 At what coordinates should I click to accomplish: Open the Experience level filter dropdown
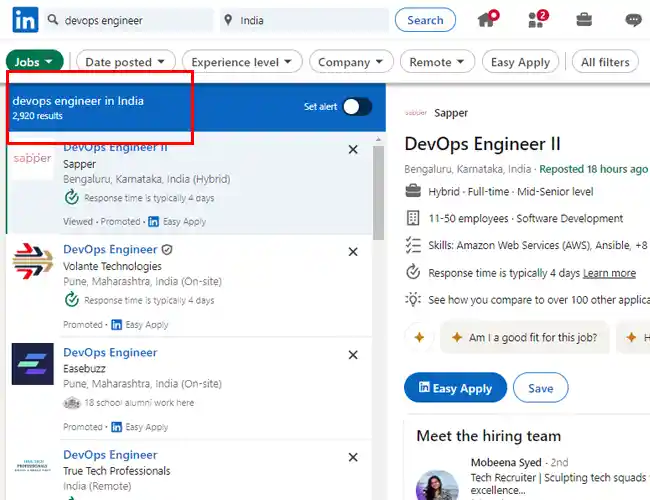pyautogui.click(x=242, y=62)
